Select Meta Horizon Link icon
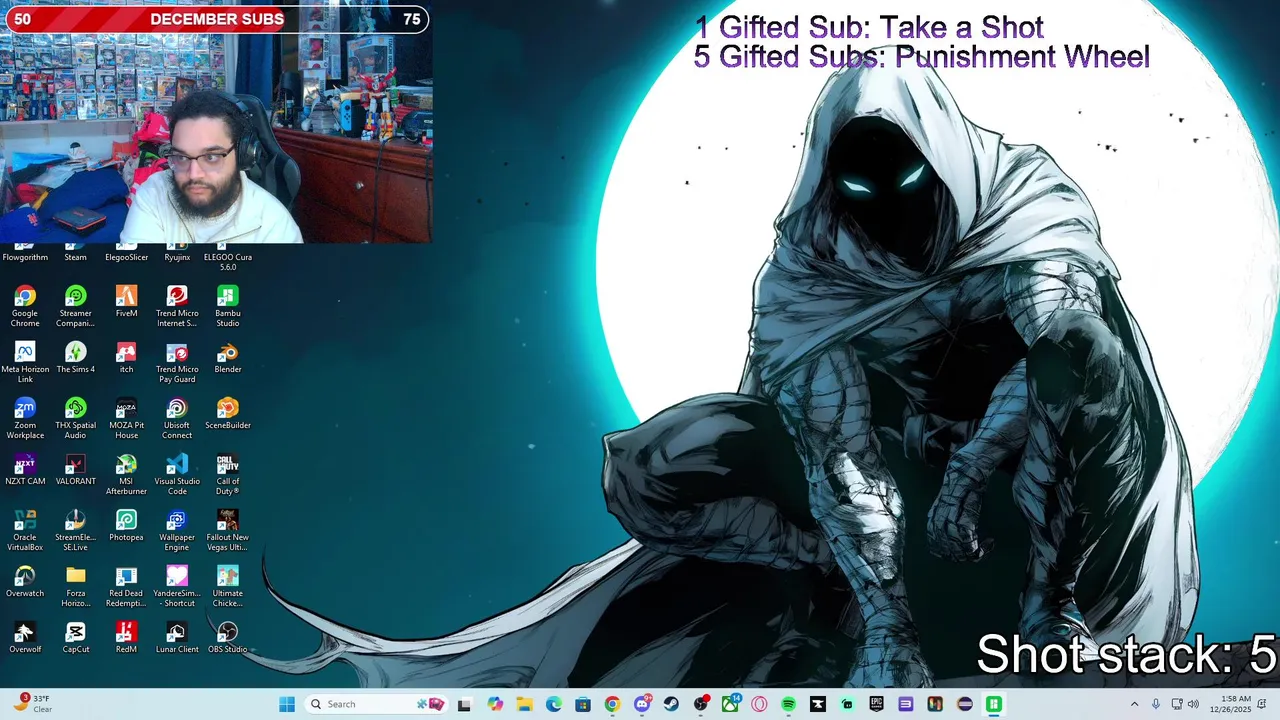Image resolution: width=1280 pixels, height=720 pixels. [x=25, y=362]
